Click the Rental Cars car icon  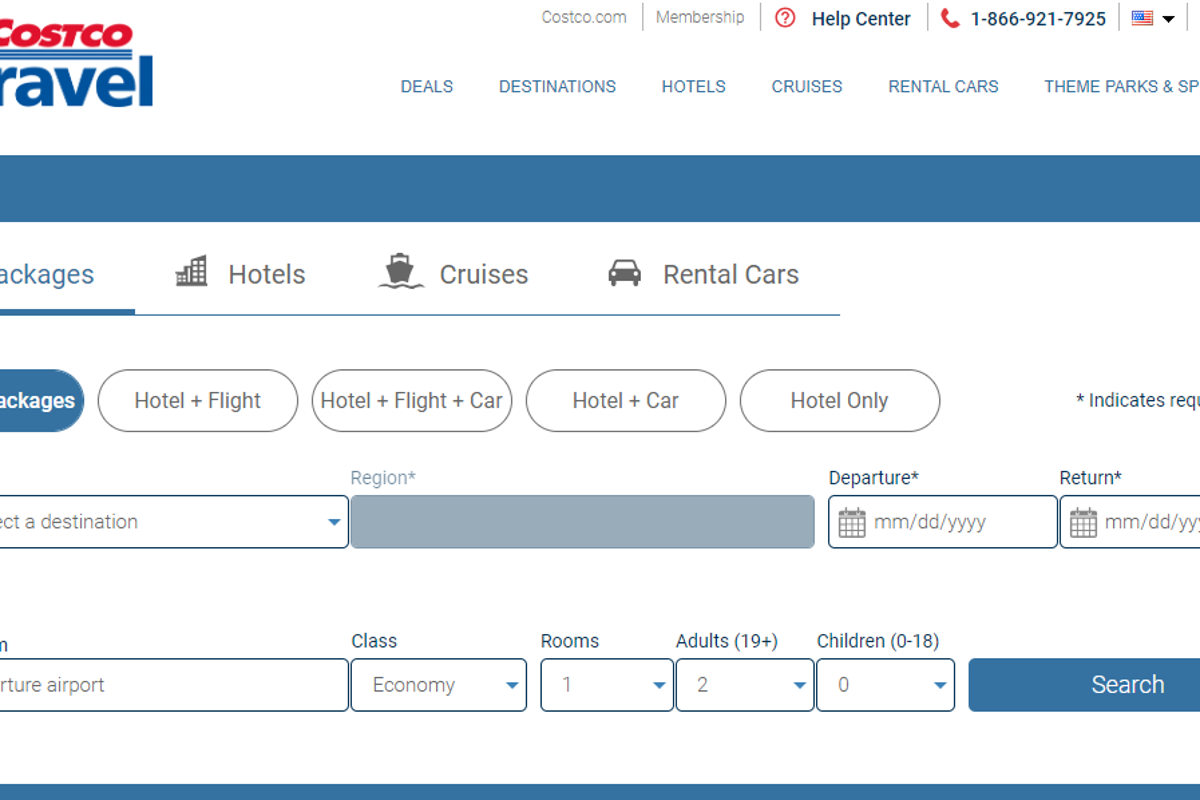tap(625, 273)
